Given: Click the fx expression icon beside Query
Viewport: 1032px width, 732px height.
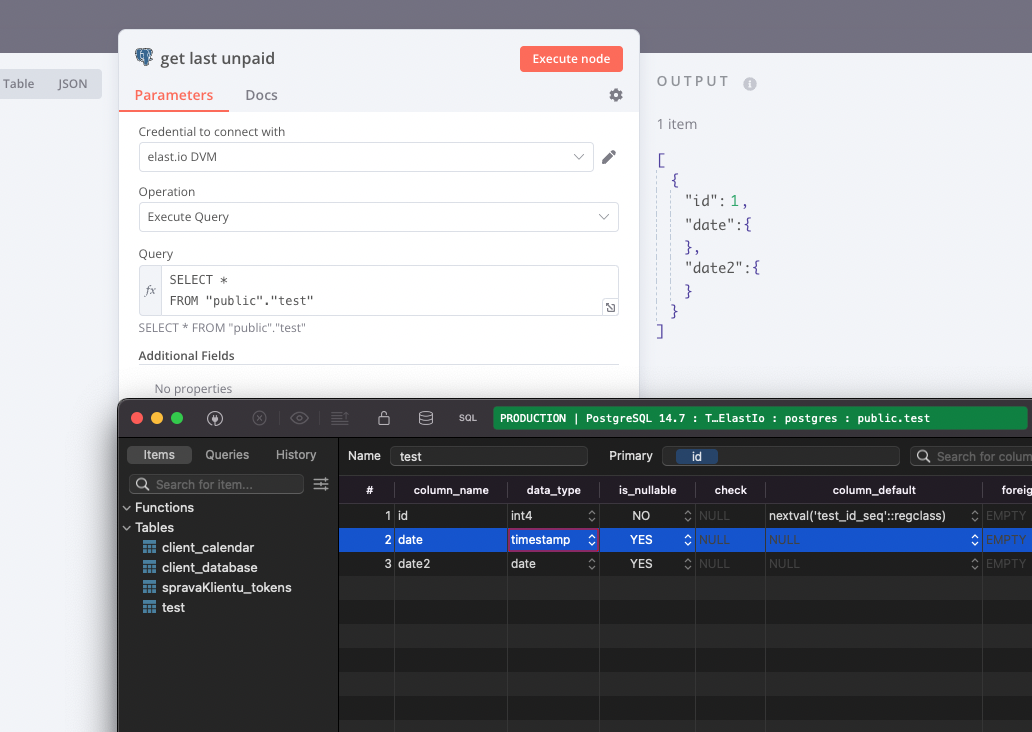Looking at the screenshot, I should [149, 290].
